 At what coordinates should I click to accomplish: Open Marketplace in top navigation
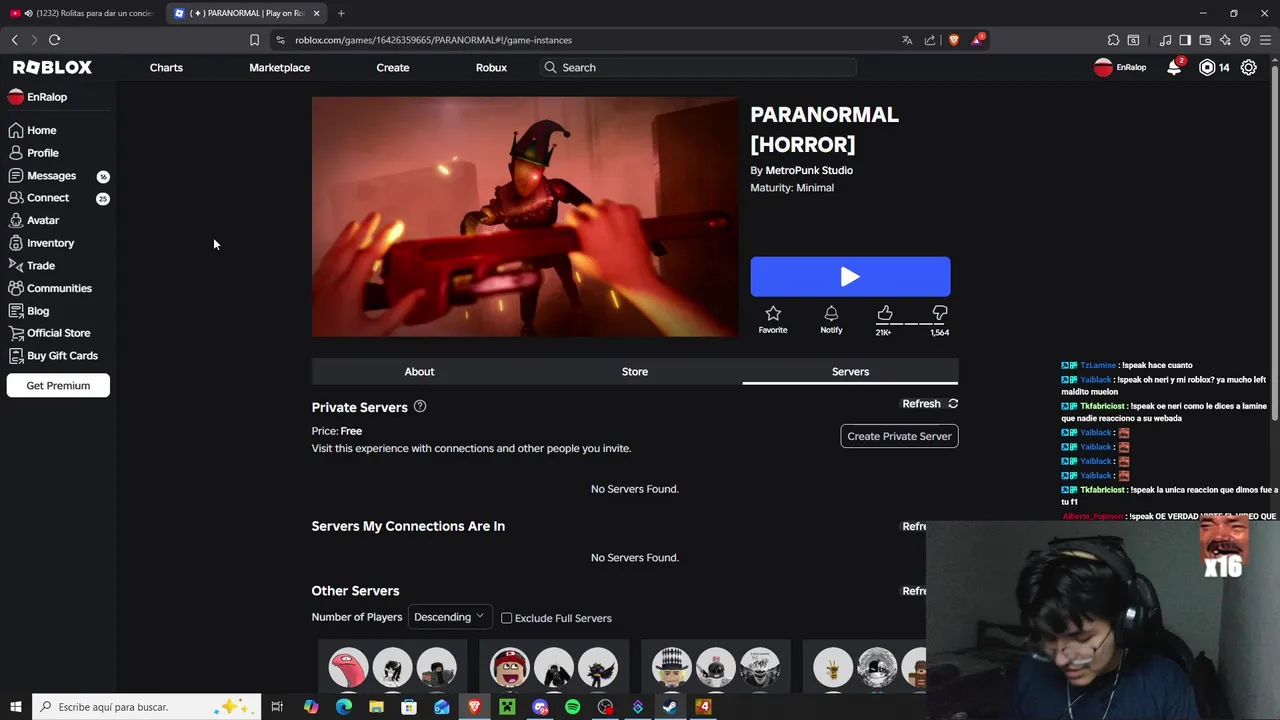tap(279, 67)
